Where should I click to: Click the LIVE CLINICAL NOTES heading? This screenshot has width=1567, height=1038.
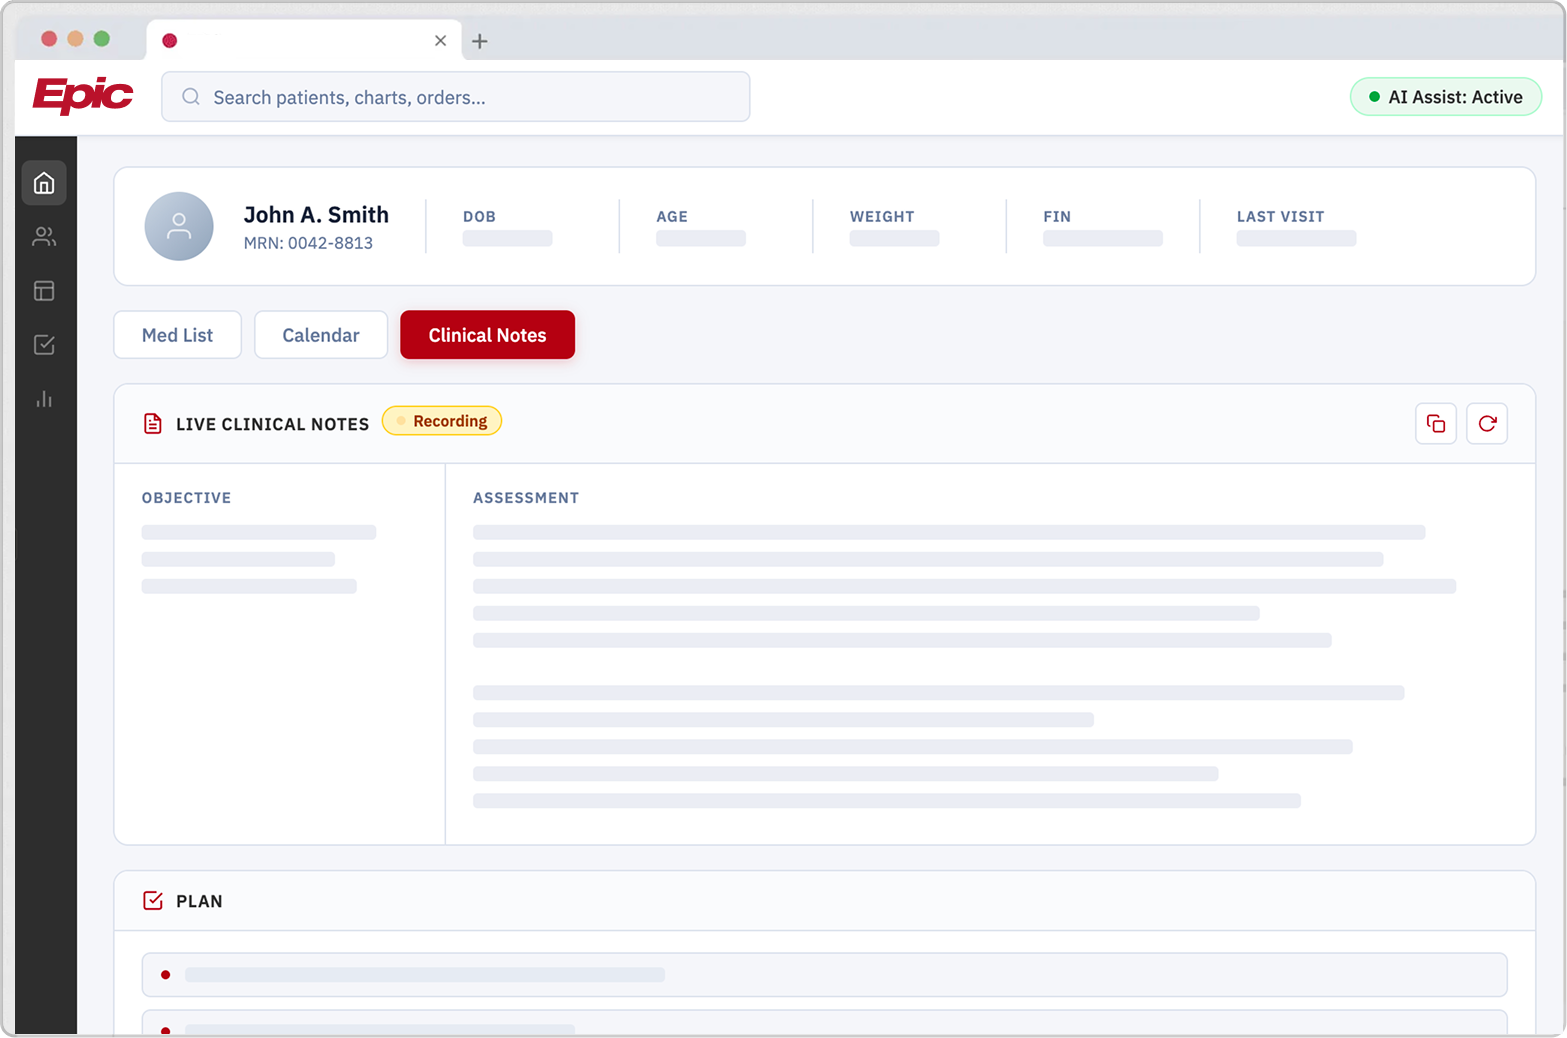[x=272, y=424]
